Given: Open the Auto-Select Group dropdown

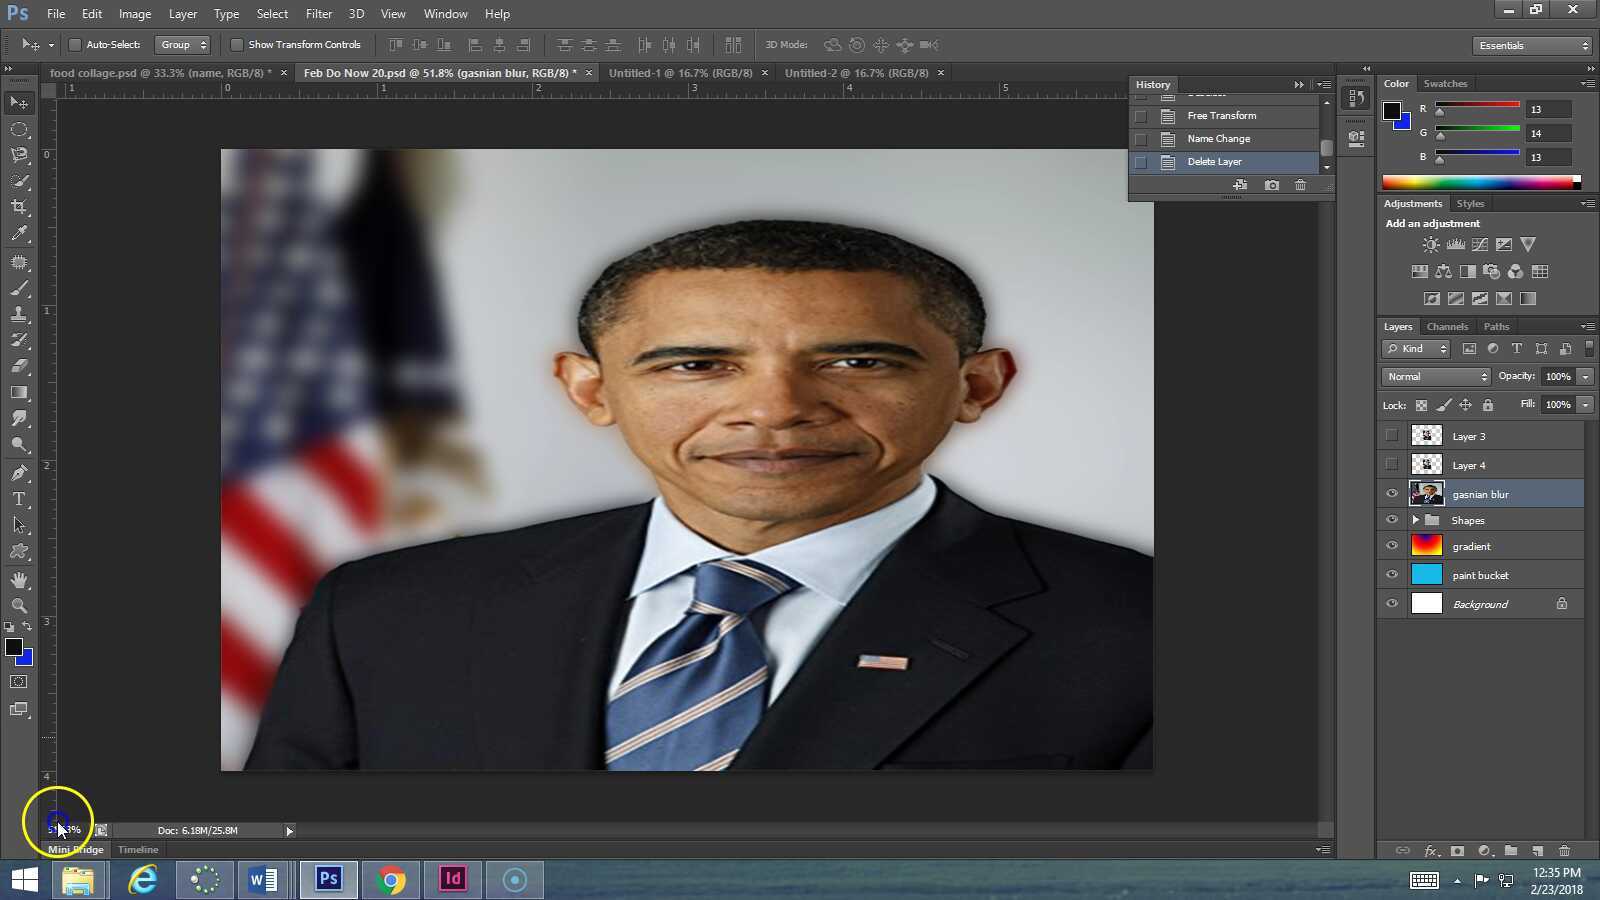Looking at the screenshot, I should click(x=183, y=44).
